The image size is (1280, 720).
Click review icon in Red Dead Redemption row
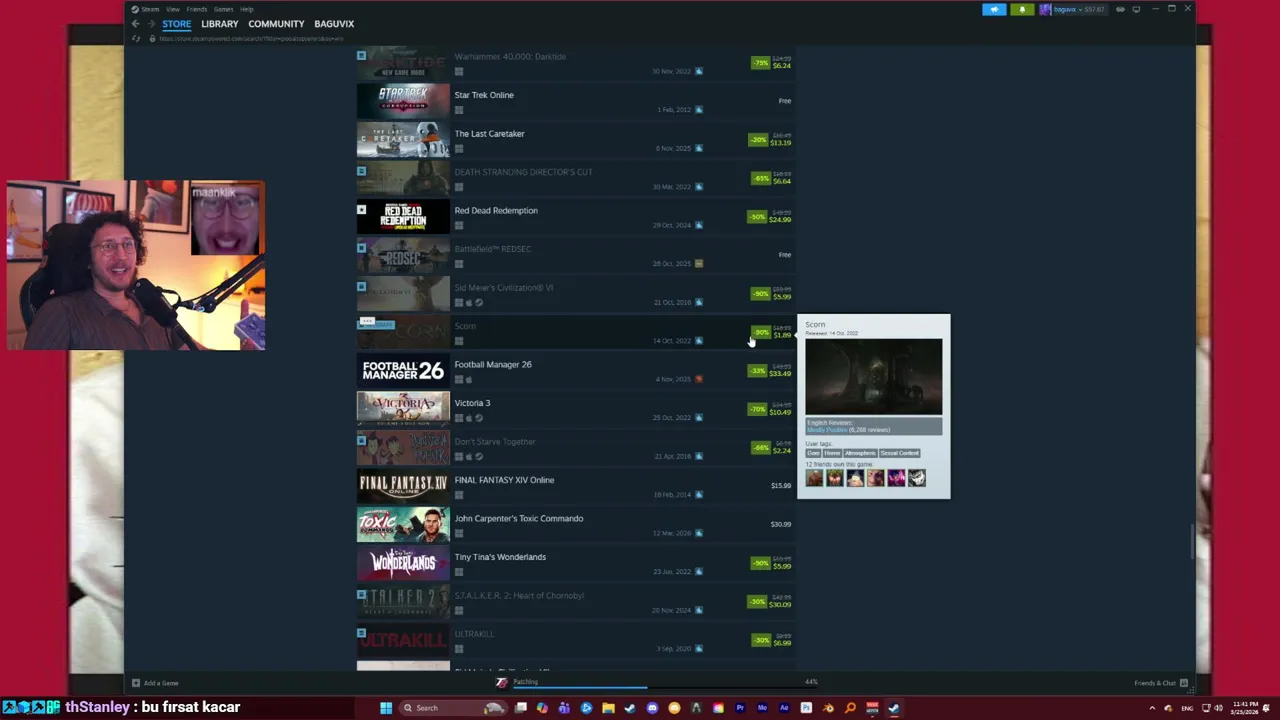[698, 225]
